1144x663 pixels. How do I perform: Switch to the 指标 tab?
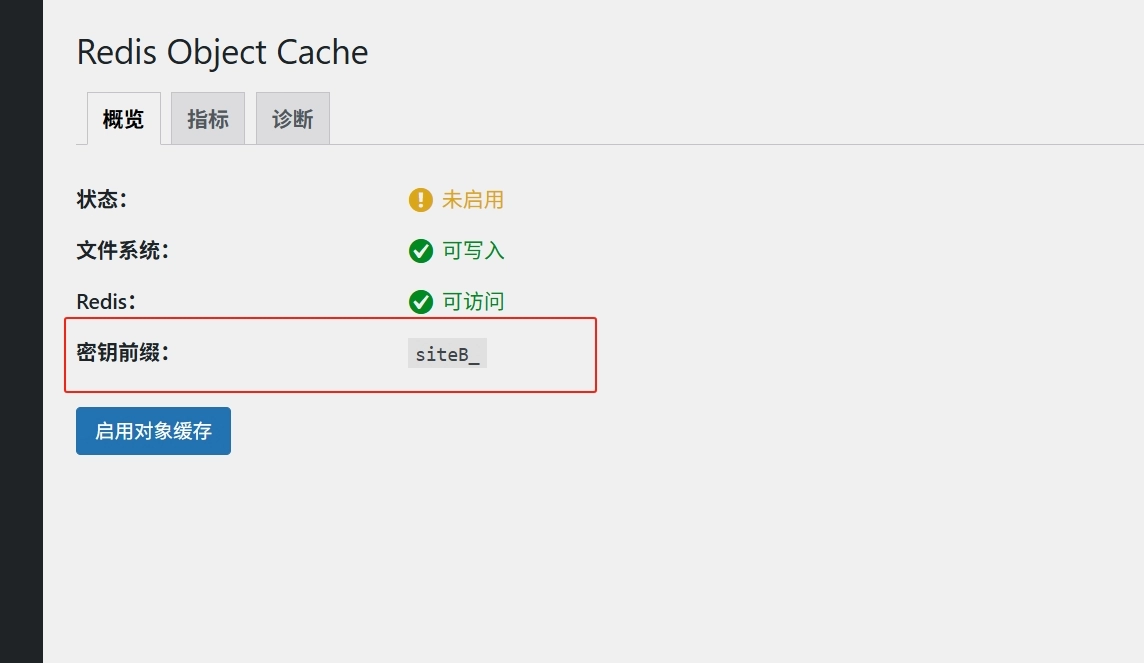point(208,119)
